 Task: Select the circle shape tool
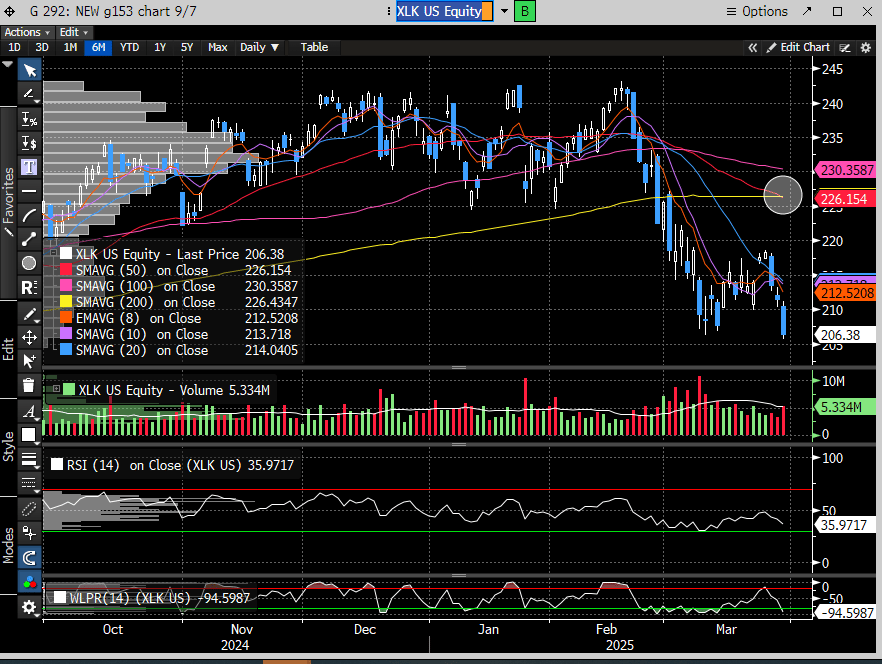click(x=29, y=263)
